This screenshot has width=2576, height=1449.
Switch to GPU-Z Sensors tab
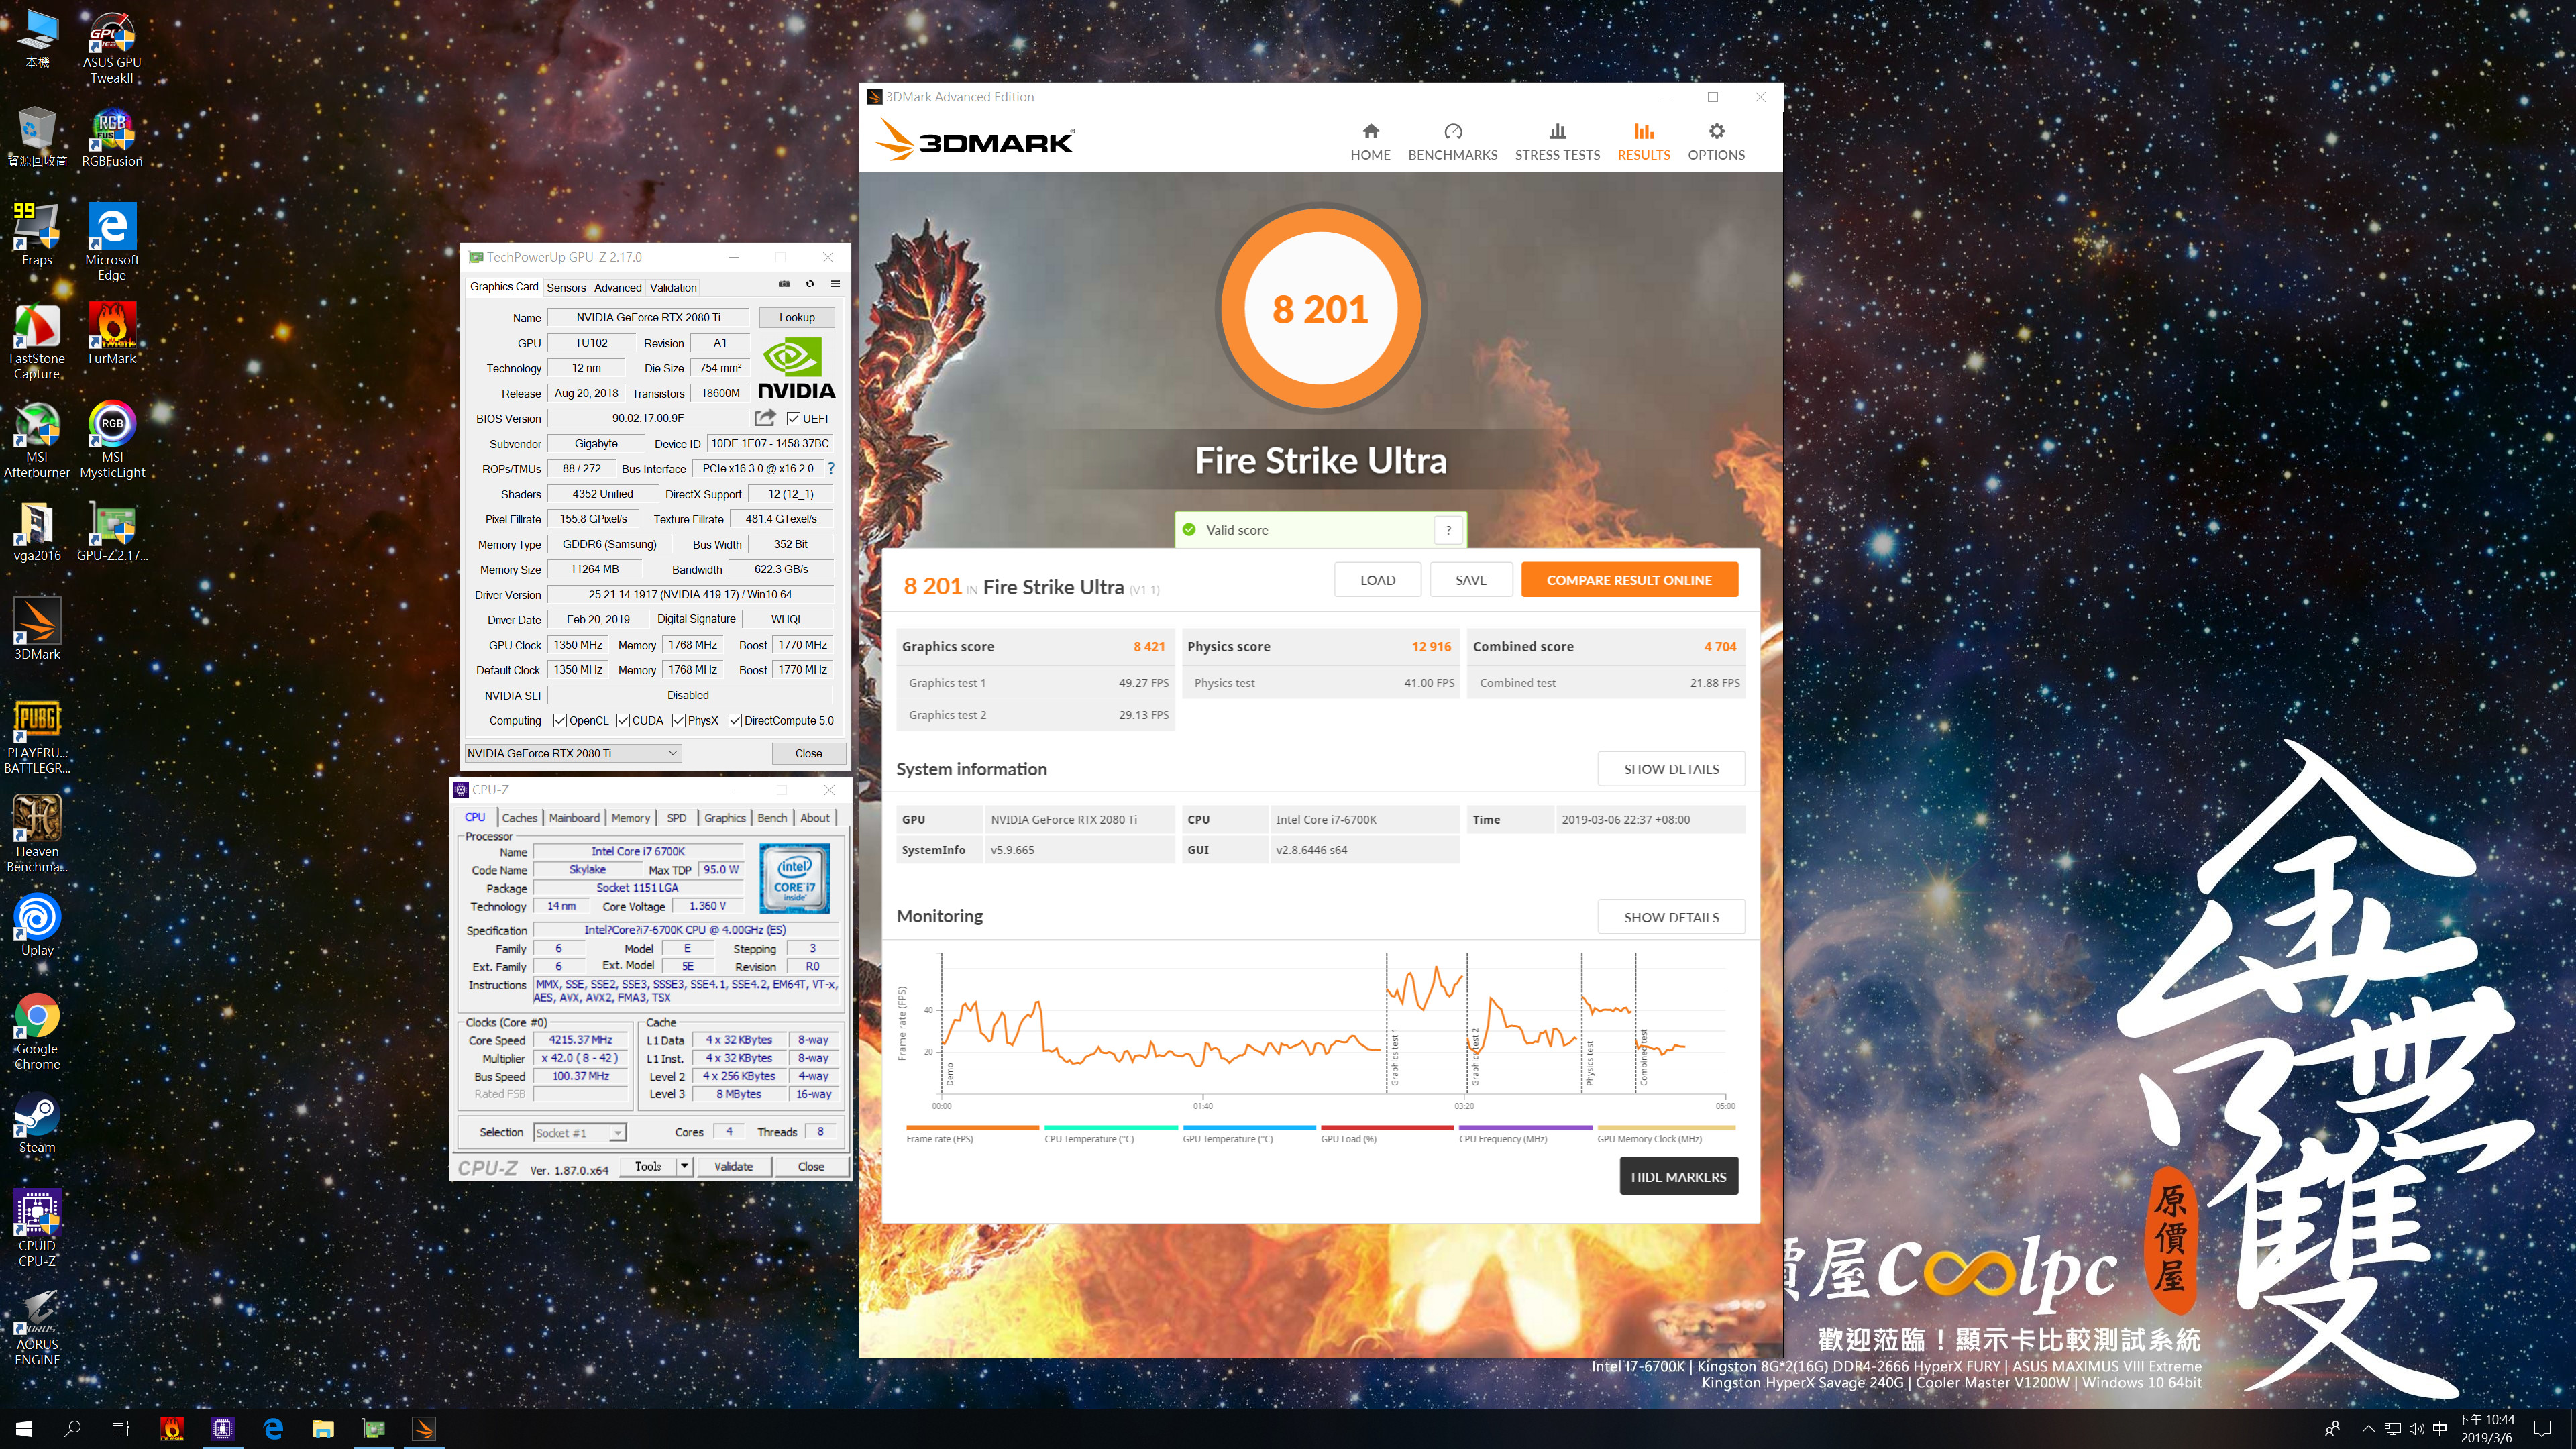click(x=566, y=287)
